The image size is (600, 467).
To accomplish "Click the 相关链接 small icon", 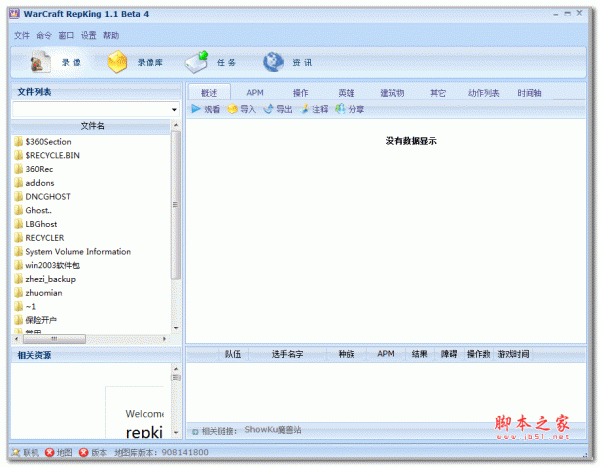I will click(x=195, y=432).
